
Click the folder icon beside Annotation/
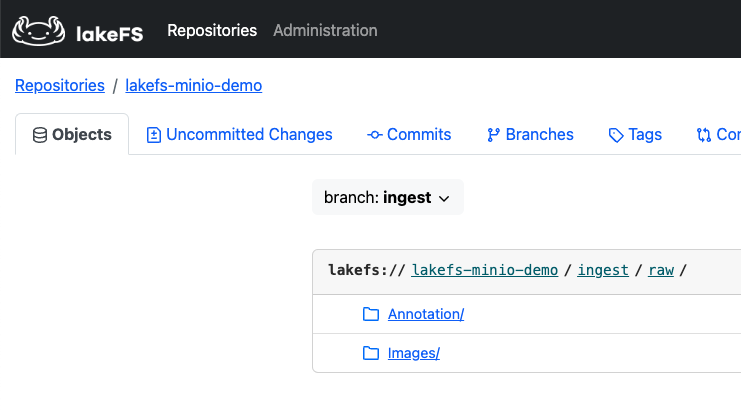(x=371, y=315)
